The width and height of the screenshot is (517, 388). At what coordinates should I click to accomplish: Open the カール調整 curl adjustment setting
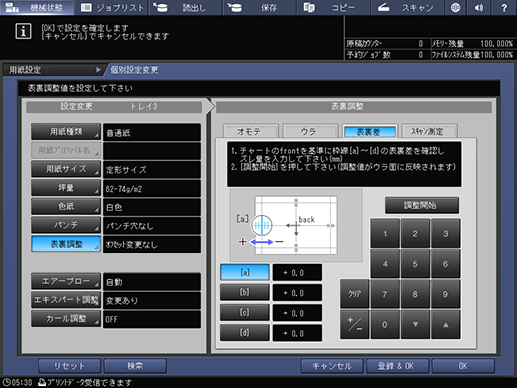(66, 319)
